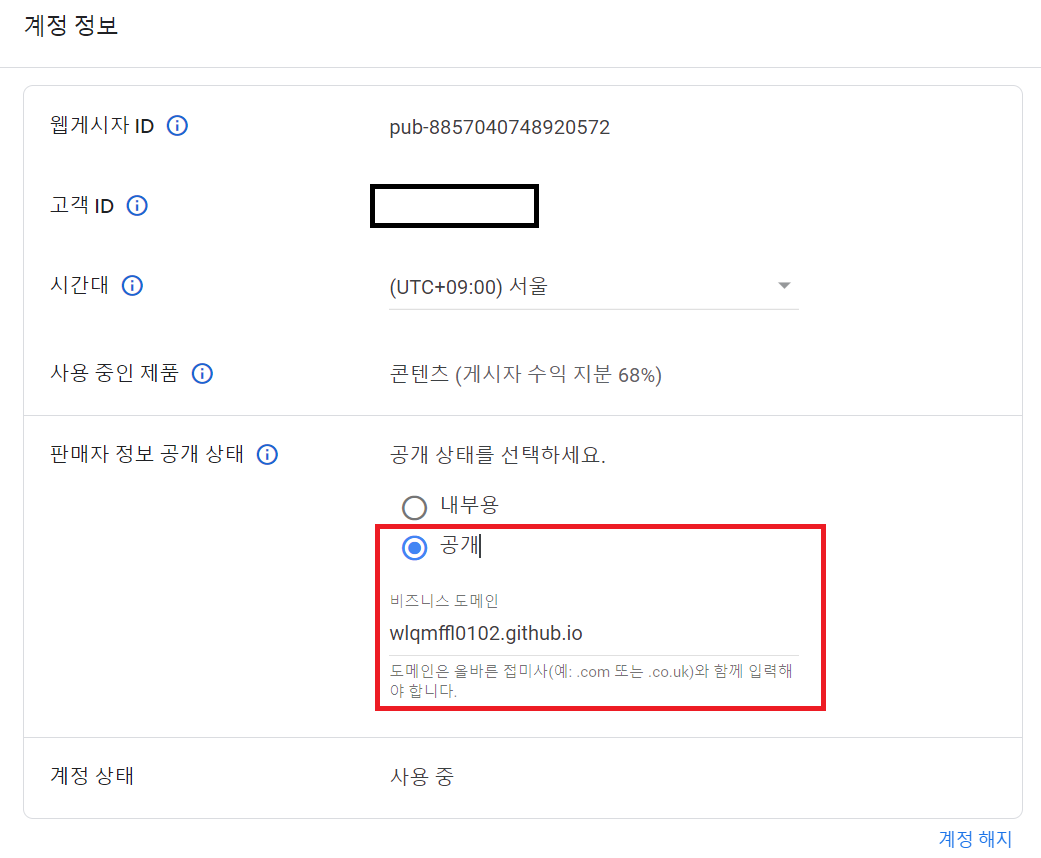Click the publisher ID pub-8857040748920572

point(499,127)
